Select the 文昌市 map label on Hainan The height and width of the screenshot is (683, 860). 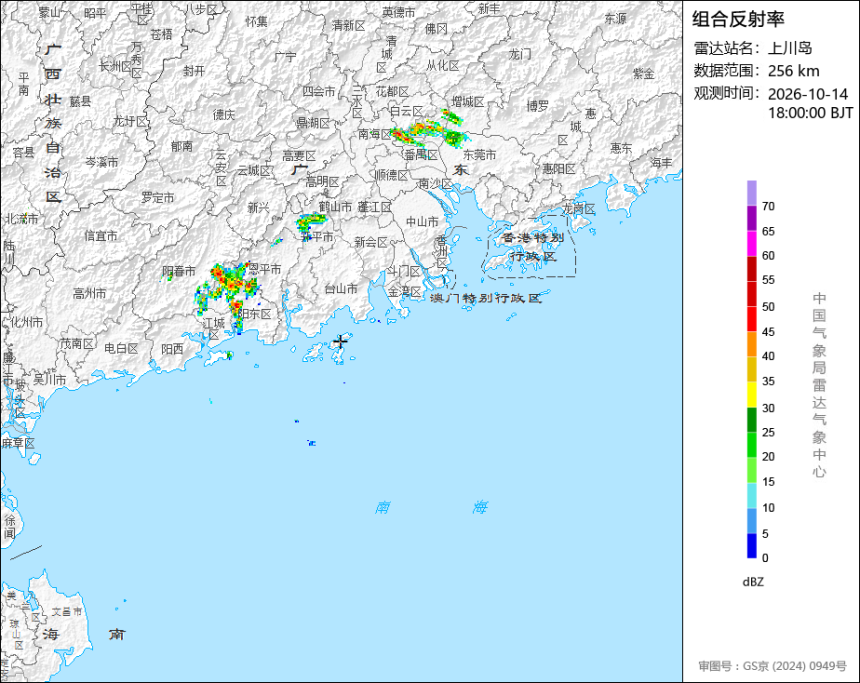click(67, 611)
